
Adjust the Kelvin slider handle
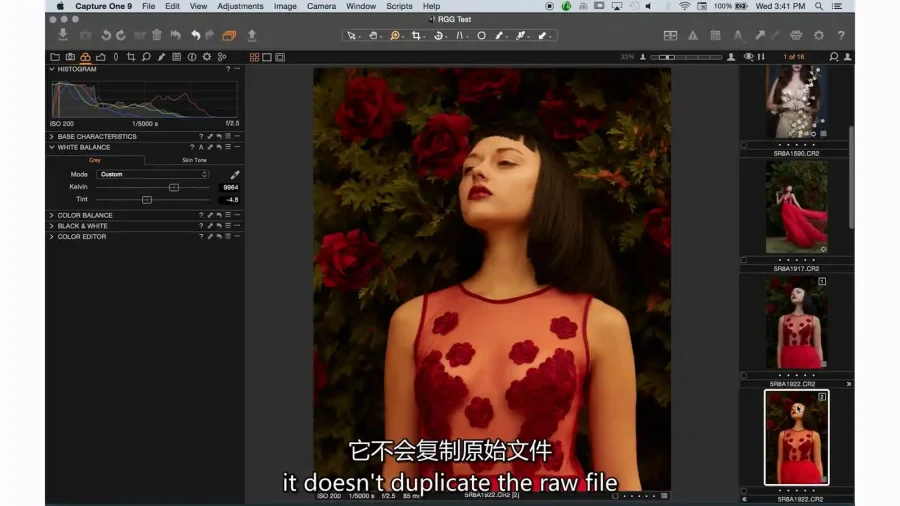[x=174, y=188]
